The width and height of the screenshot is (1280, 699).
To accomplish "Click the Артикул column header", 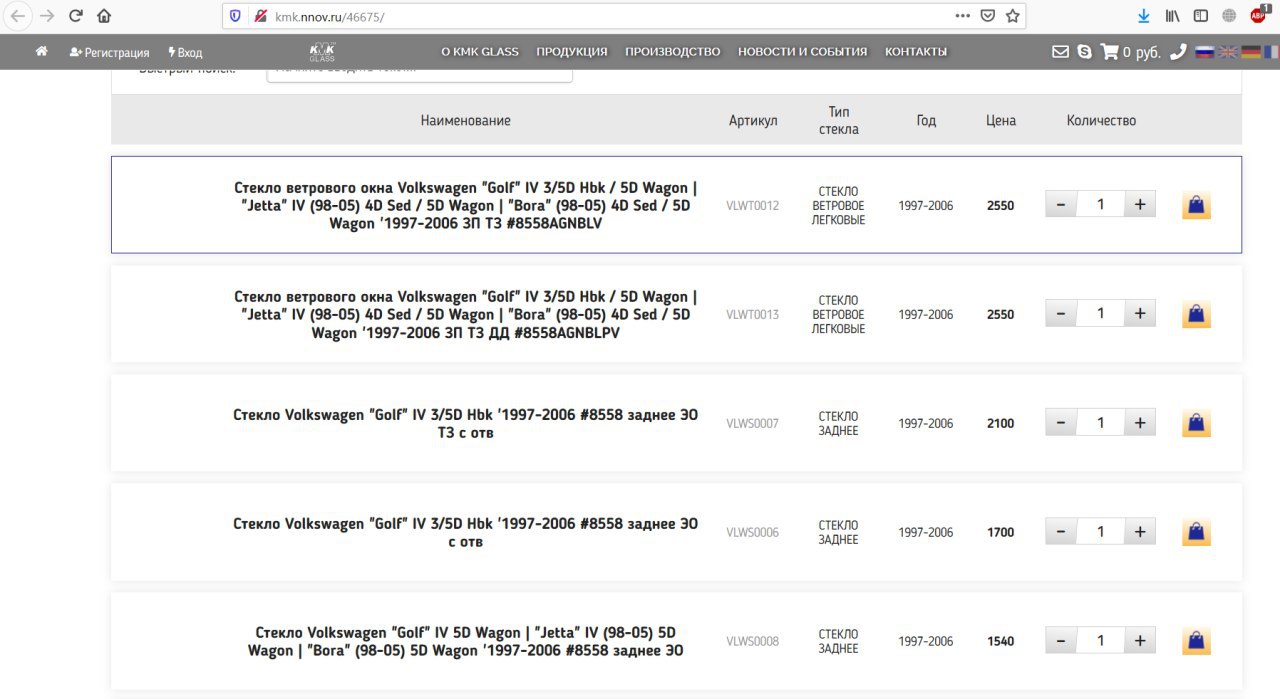I will (x=753, y=120).
